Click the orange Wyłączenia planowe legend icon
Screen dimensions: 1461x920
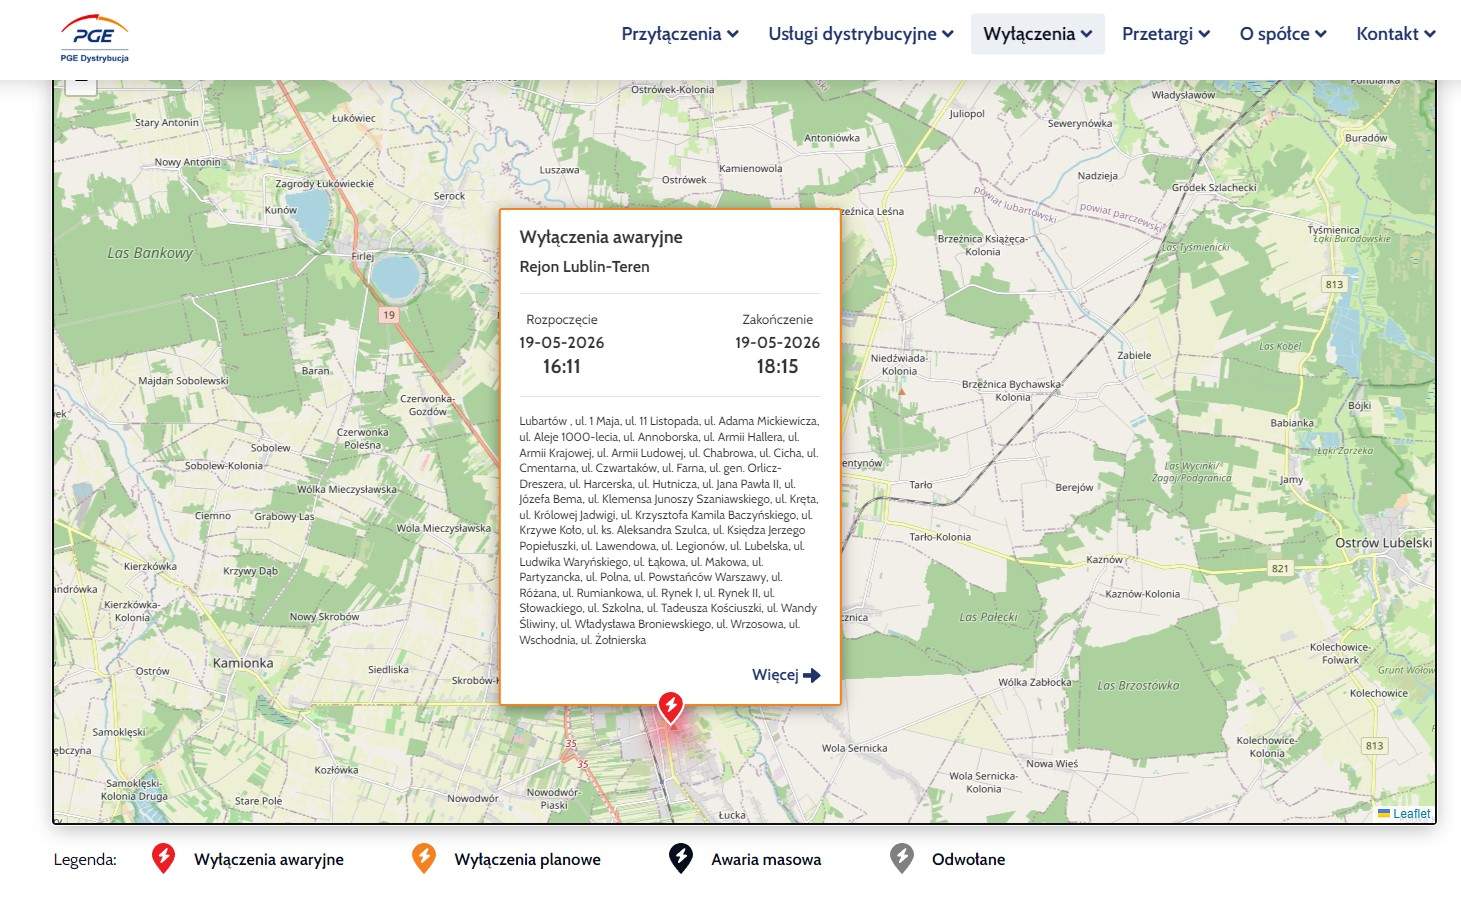[x=424, y=858]
